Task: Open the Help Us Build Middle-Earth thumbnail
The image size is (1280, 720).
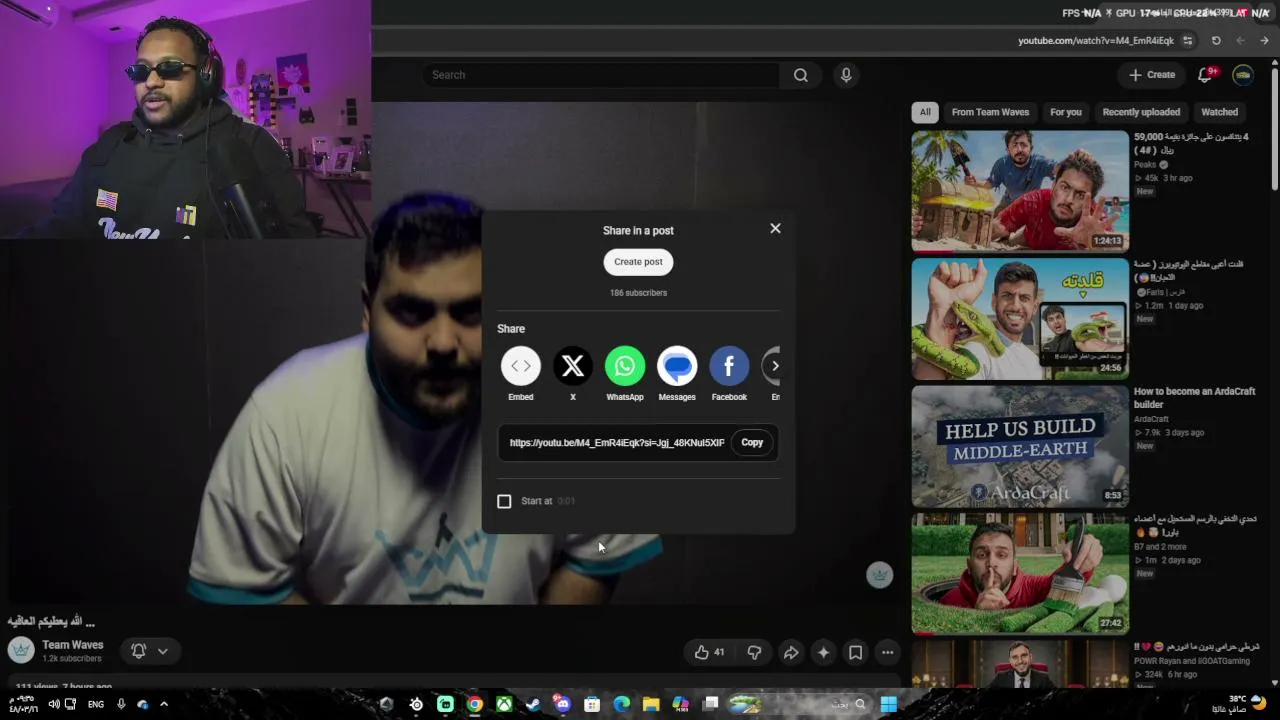Action: pyautogui.click(x=1020, y=446)
